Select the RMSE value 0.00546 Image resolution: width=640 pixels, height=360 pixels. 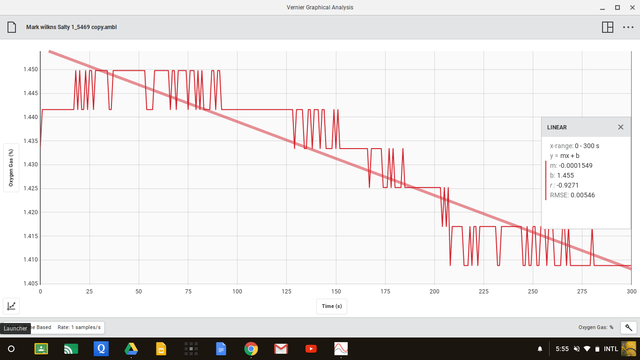[x=582, y=195]
